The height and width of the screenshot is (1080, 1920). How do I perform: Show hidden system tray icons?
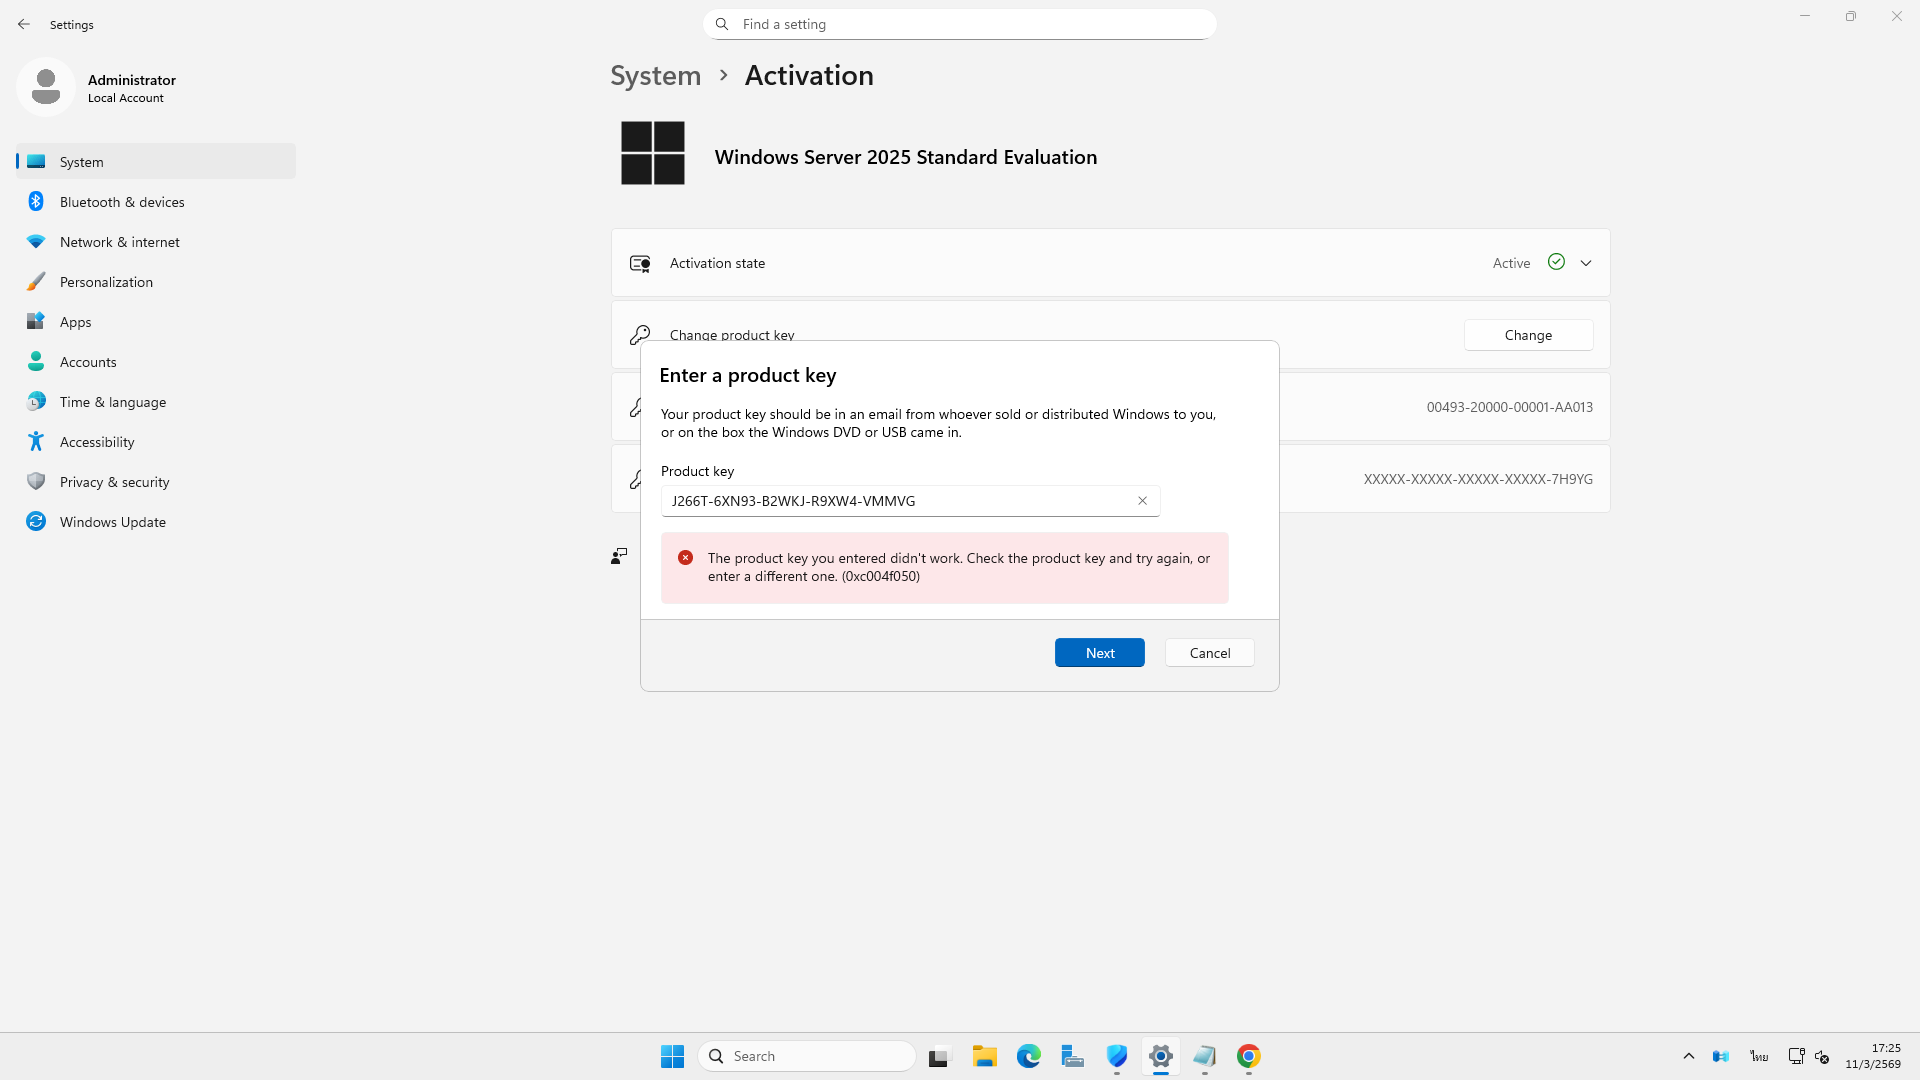coord(1688,1056)
